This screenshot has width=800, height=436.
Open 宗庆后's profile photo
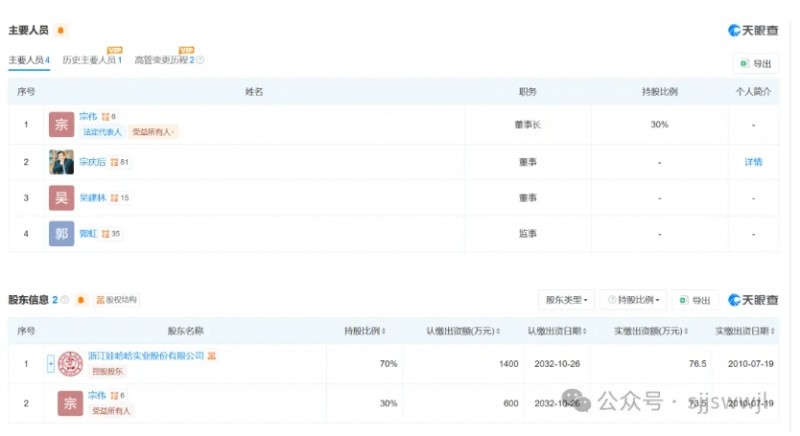tap(61, 162)
